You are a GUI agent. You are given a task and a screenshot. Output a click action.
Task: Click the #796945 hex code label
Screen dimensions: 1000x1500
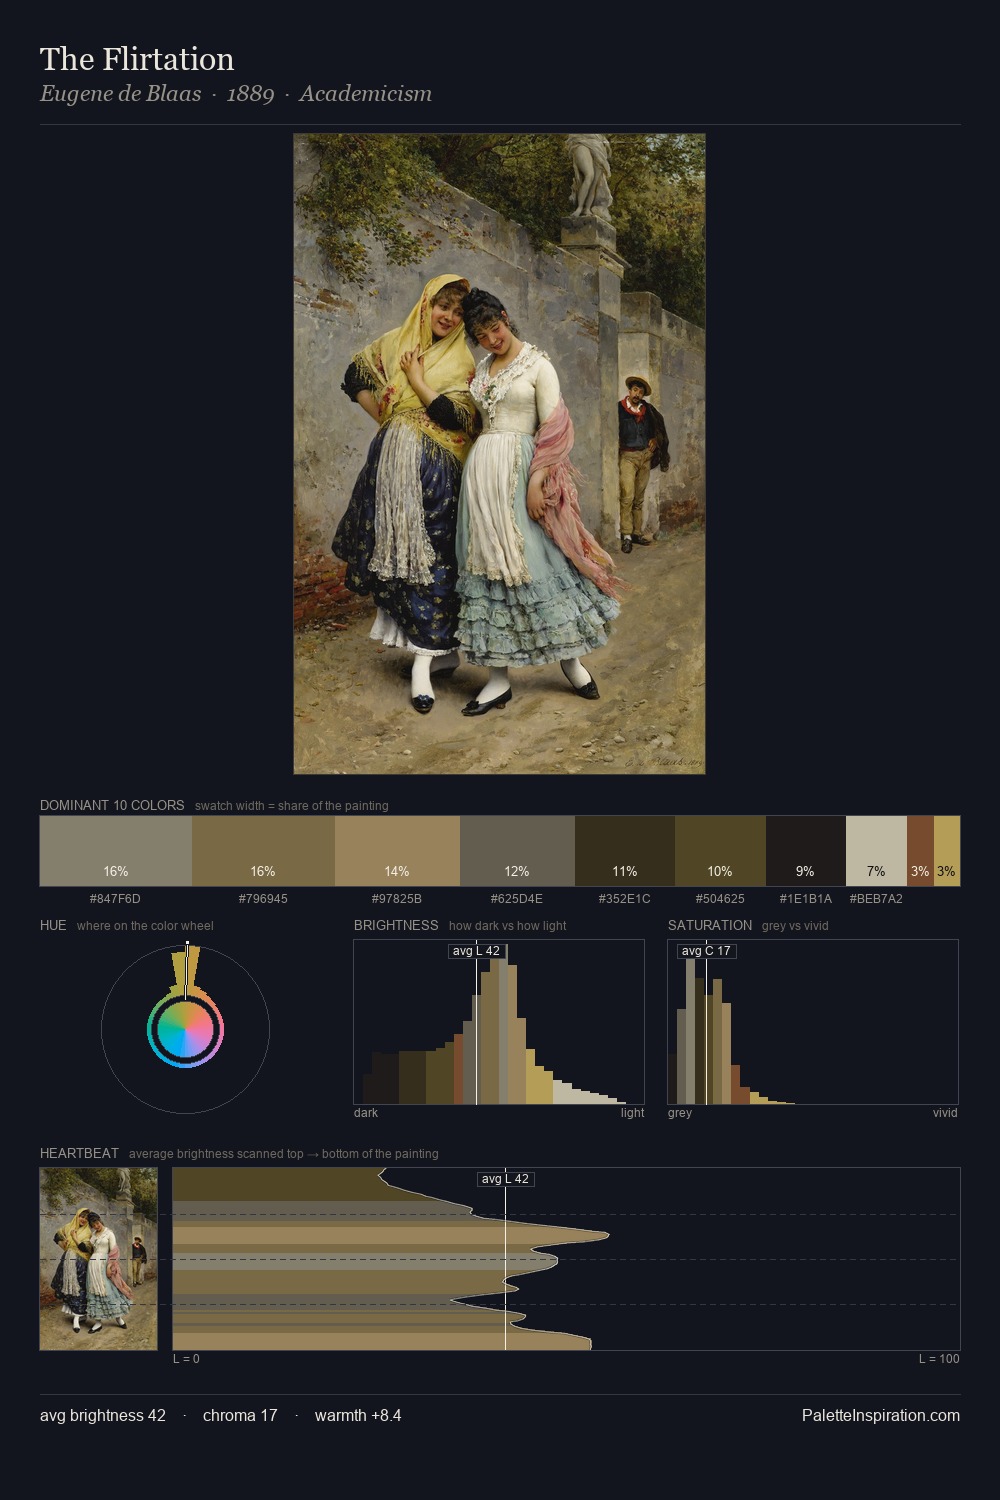[263, 899]
